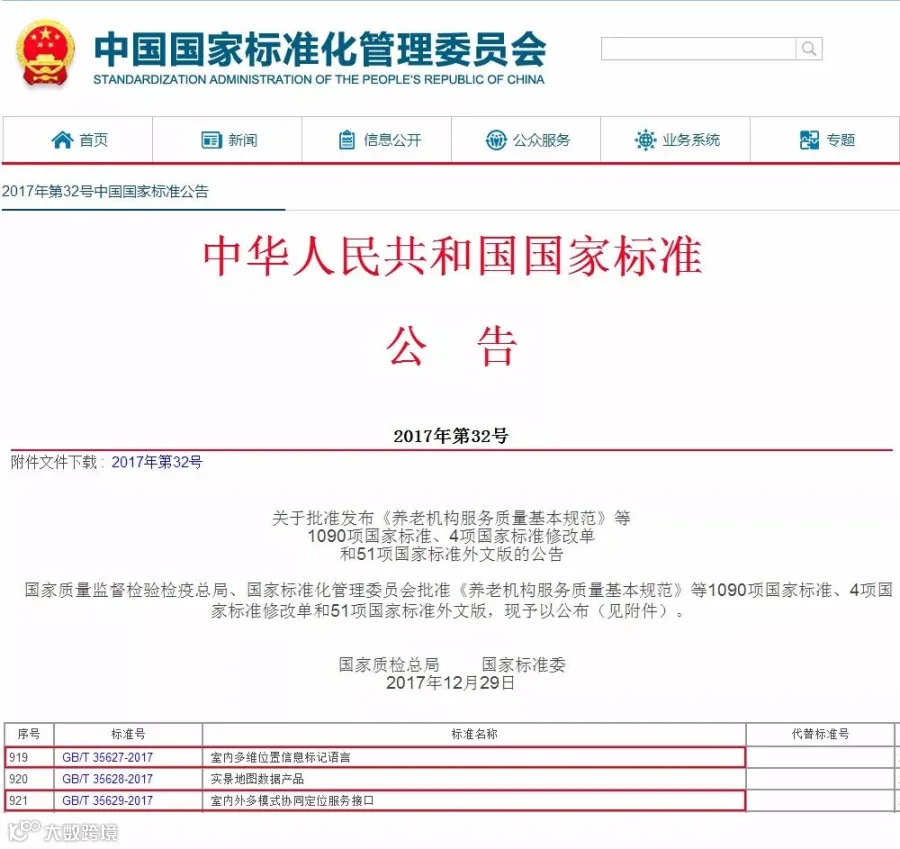Screen dimensions: 900x849
Task: Click the row number 919
Action: 18,757
